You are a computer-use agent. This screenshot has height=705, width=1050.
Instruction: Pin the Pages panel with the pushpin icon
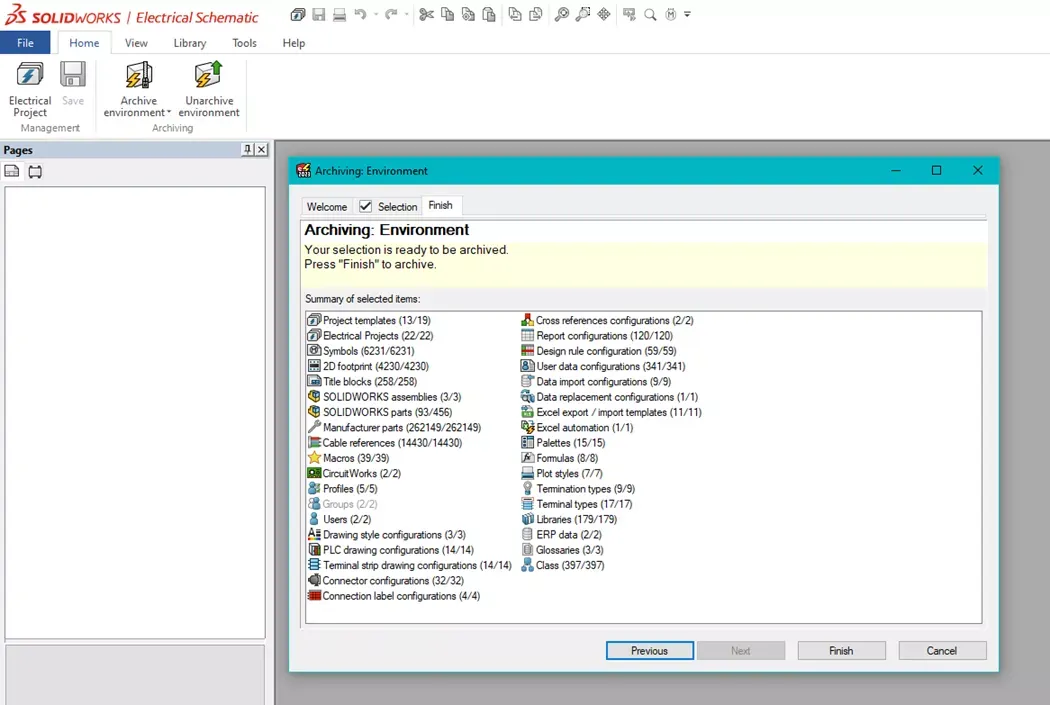(247, 149)
